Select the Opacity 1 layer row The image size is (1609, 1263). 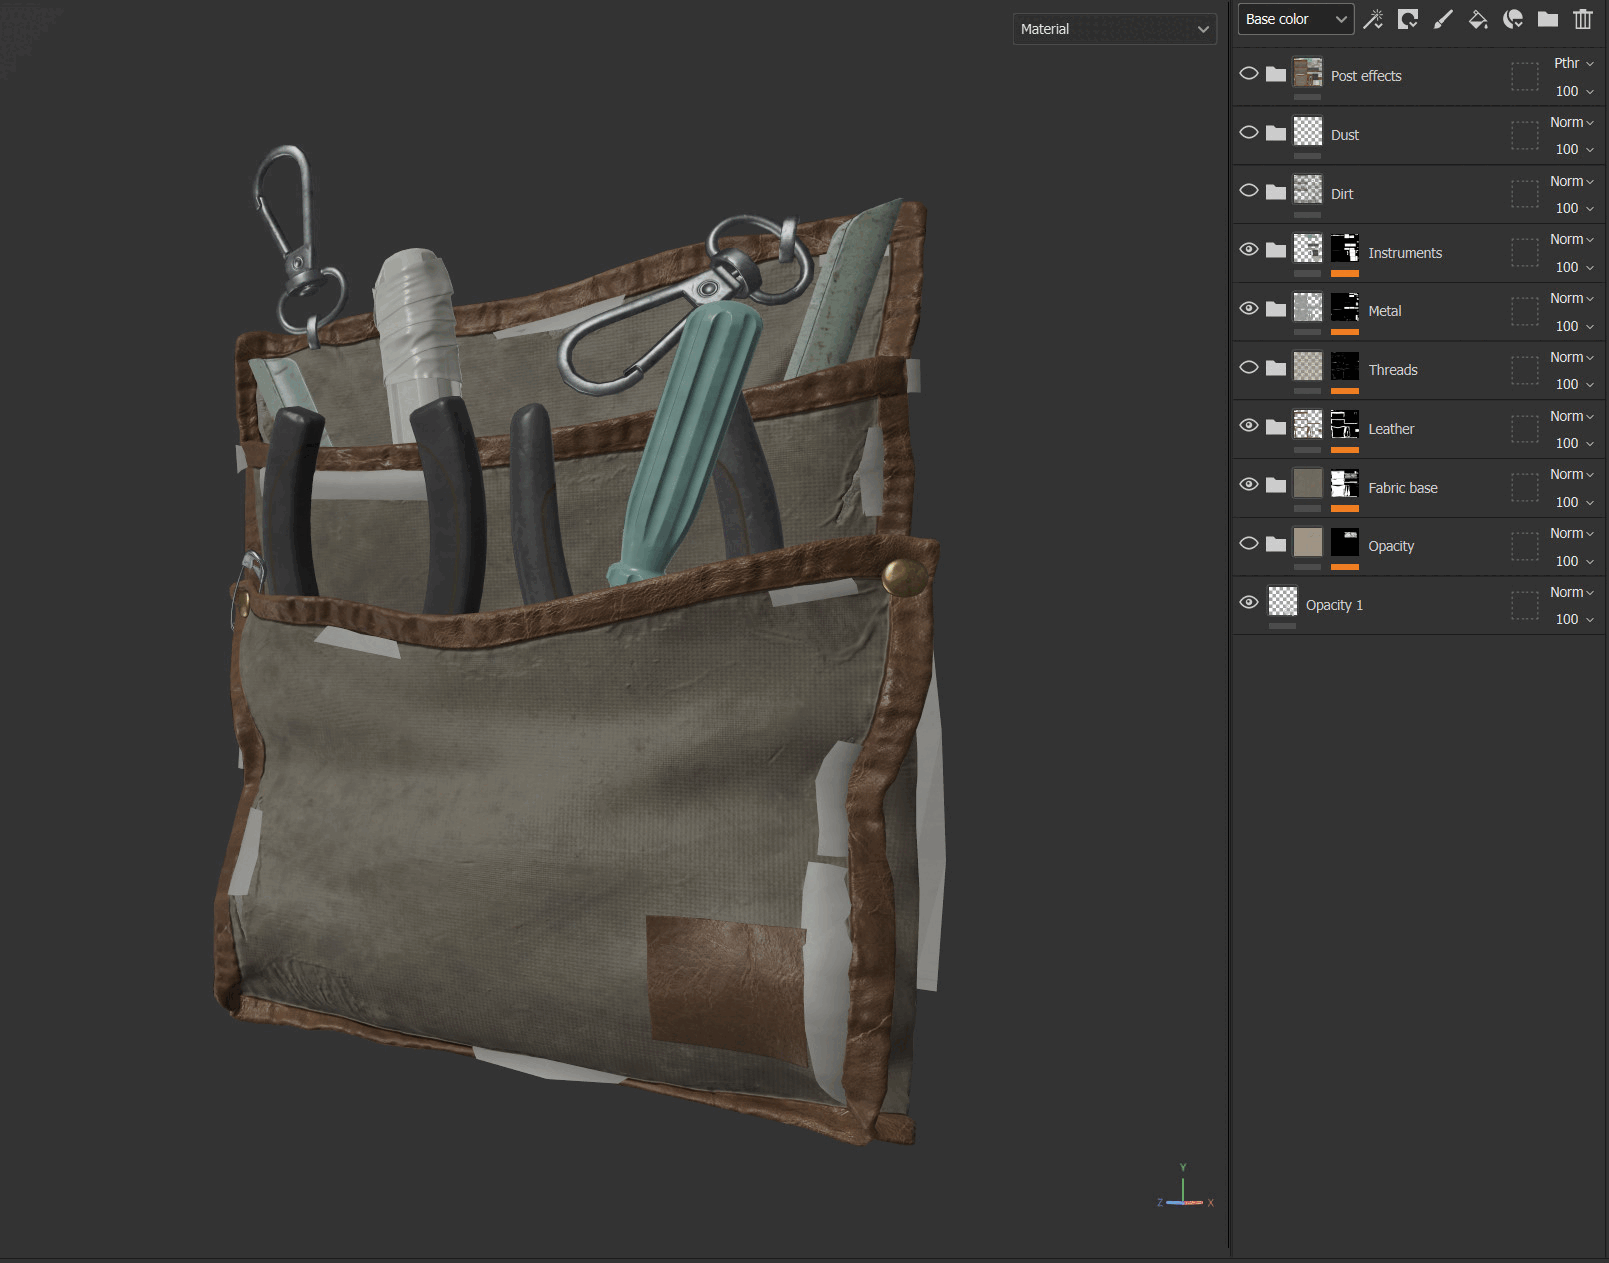pyautogui.click(x=1420, y=605)
